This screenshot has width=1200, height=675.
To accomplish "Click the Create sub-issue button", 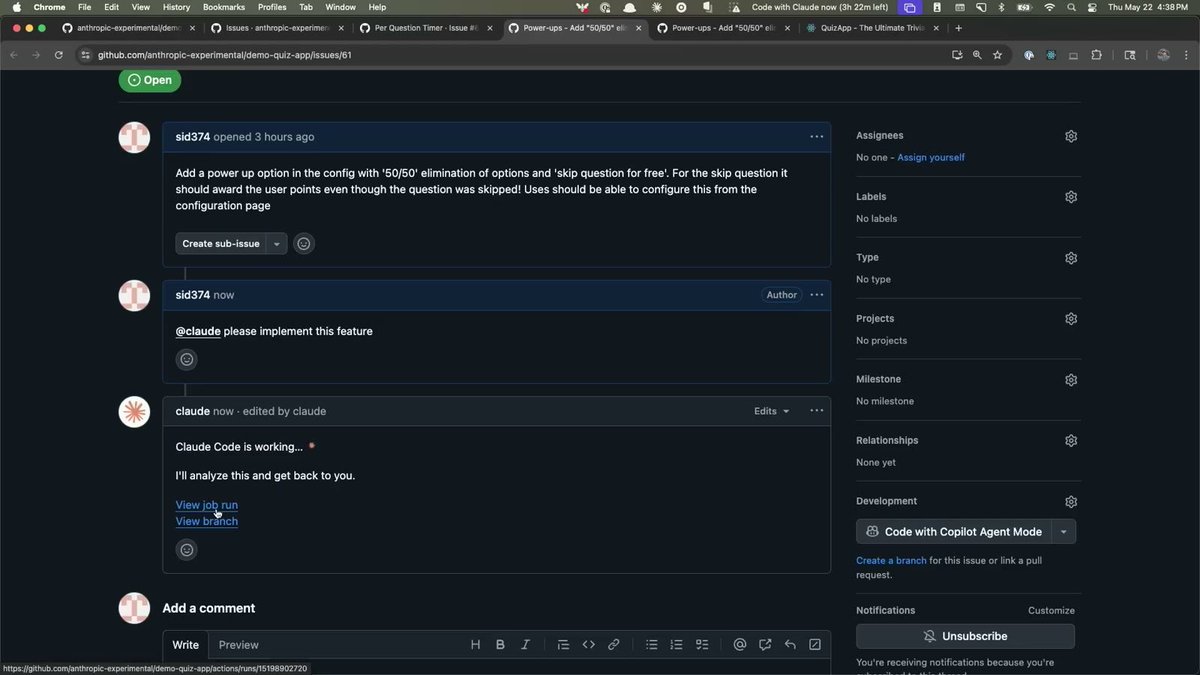I will [x=221, y=243].
